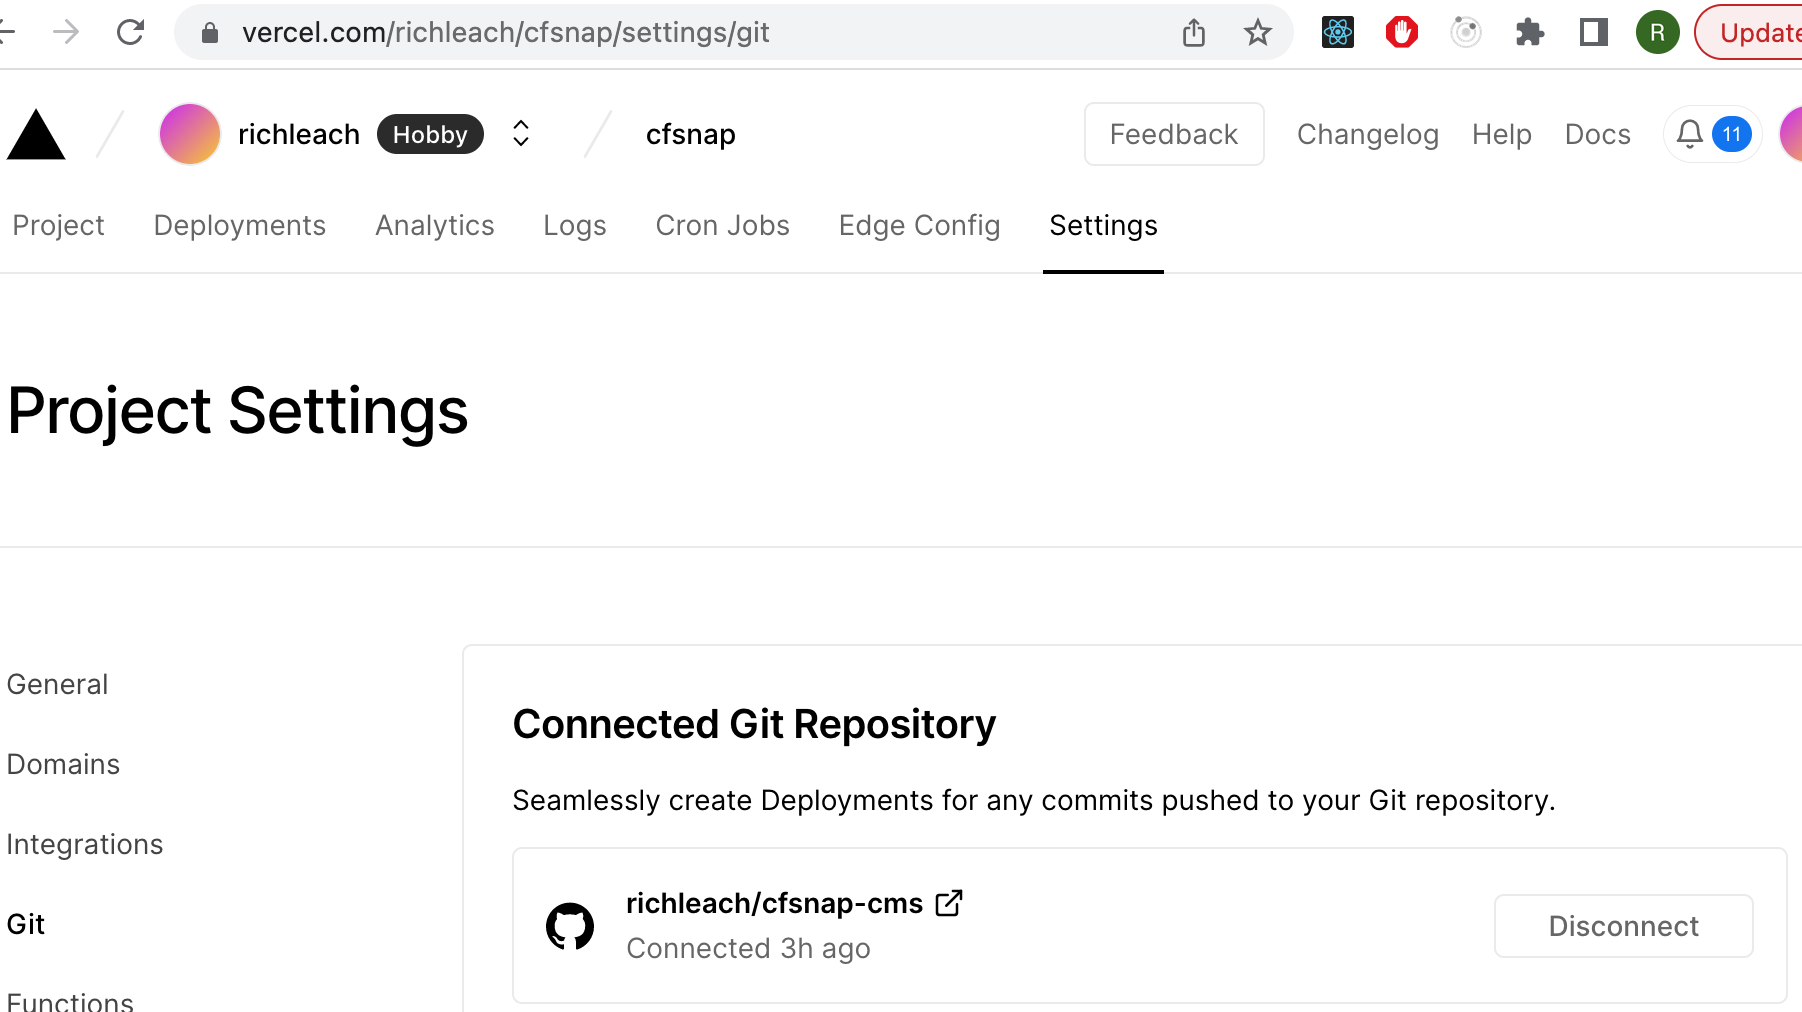
Task: Switch to the Cron Jobs tab
Action: tap(723, 226)
